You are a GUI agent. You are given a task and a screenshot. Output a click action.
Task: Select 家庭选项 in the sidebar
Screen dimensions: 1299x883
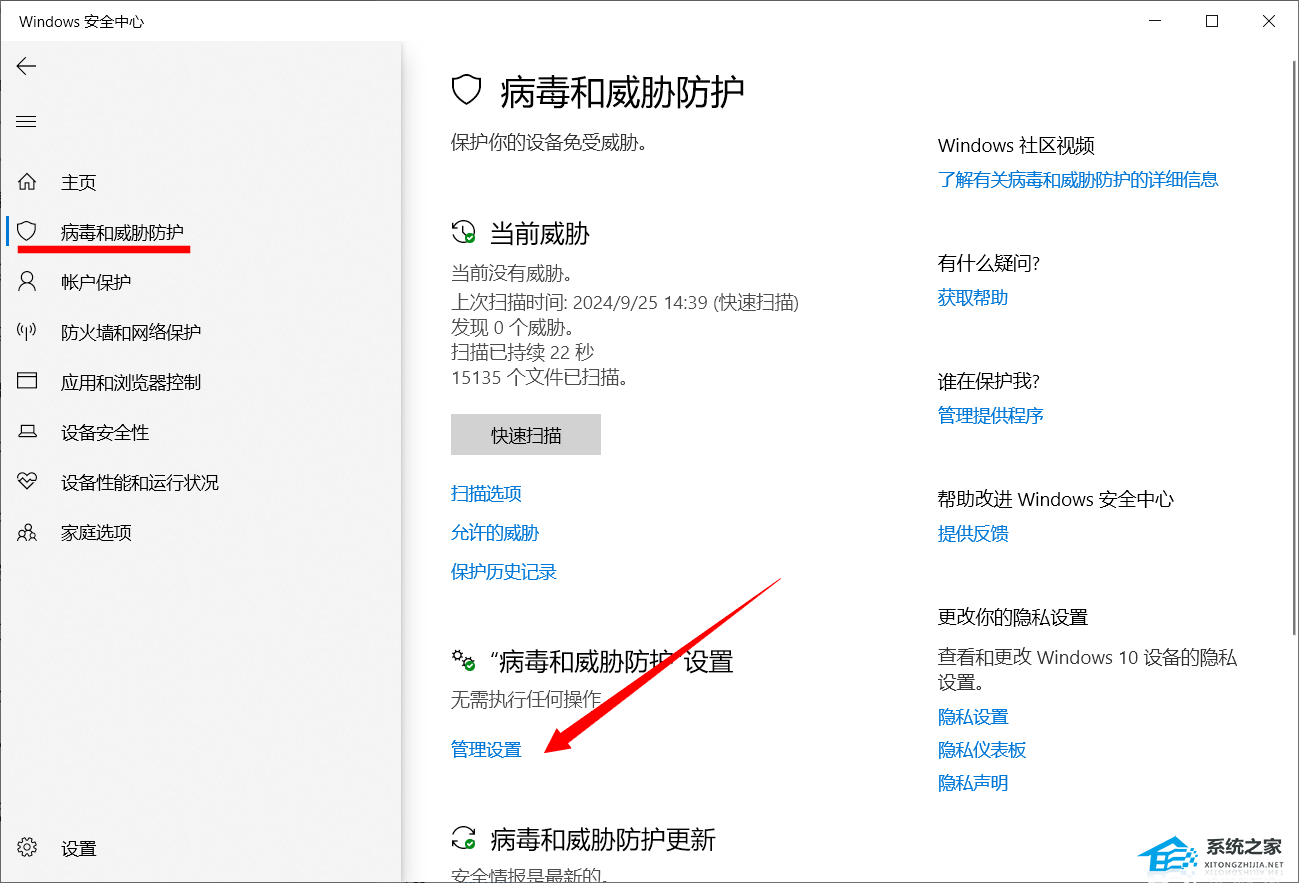click(96, 532)
